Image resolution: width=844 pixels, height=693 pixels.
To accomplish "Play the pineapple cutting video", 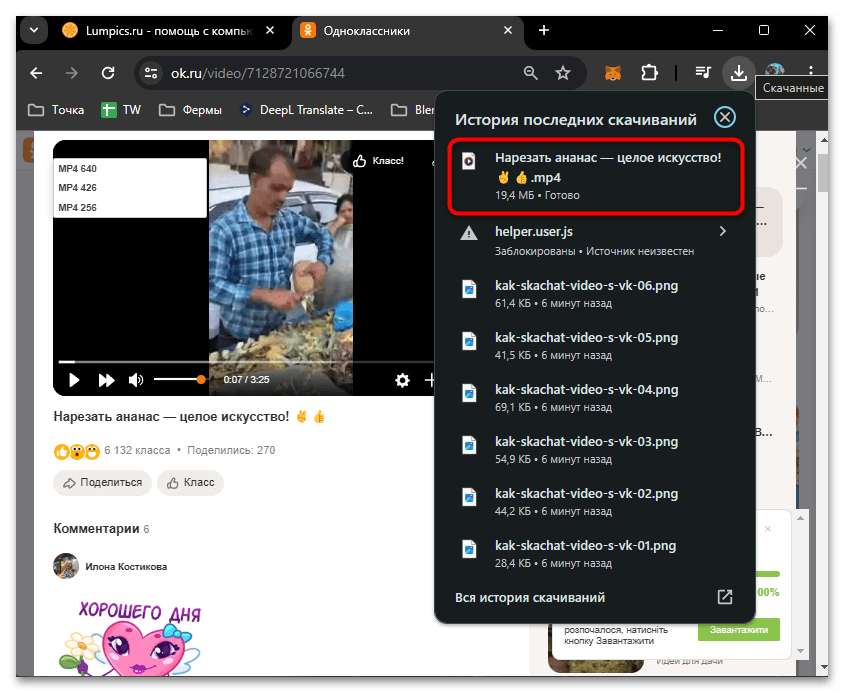I will tap(73, 380).
